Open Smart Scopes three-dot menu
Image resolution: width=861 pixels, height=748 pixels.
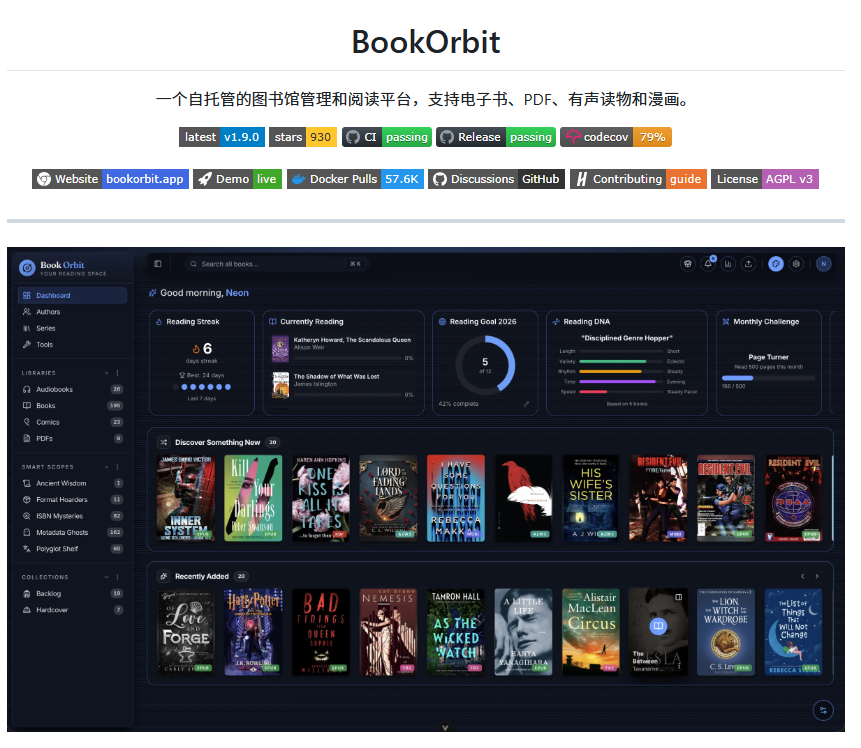(118, 467)
